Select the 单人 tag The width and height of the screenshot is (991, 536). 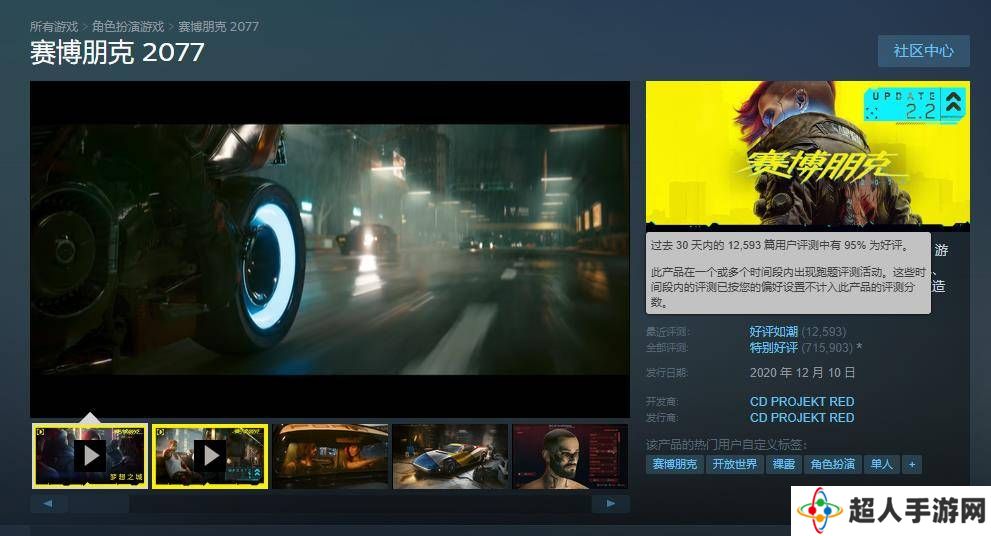[882, 464]
